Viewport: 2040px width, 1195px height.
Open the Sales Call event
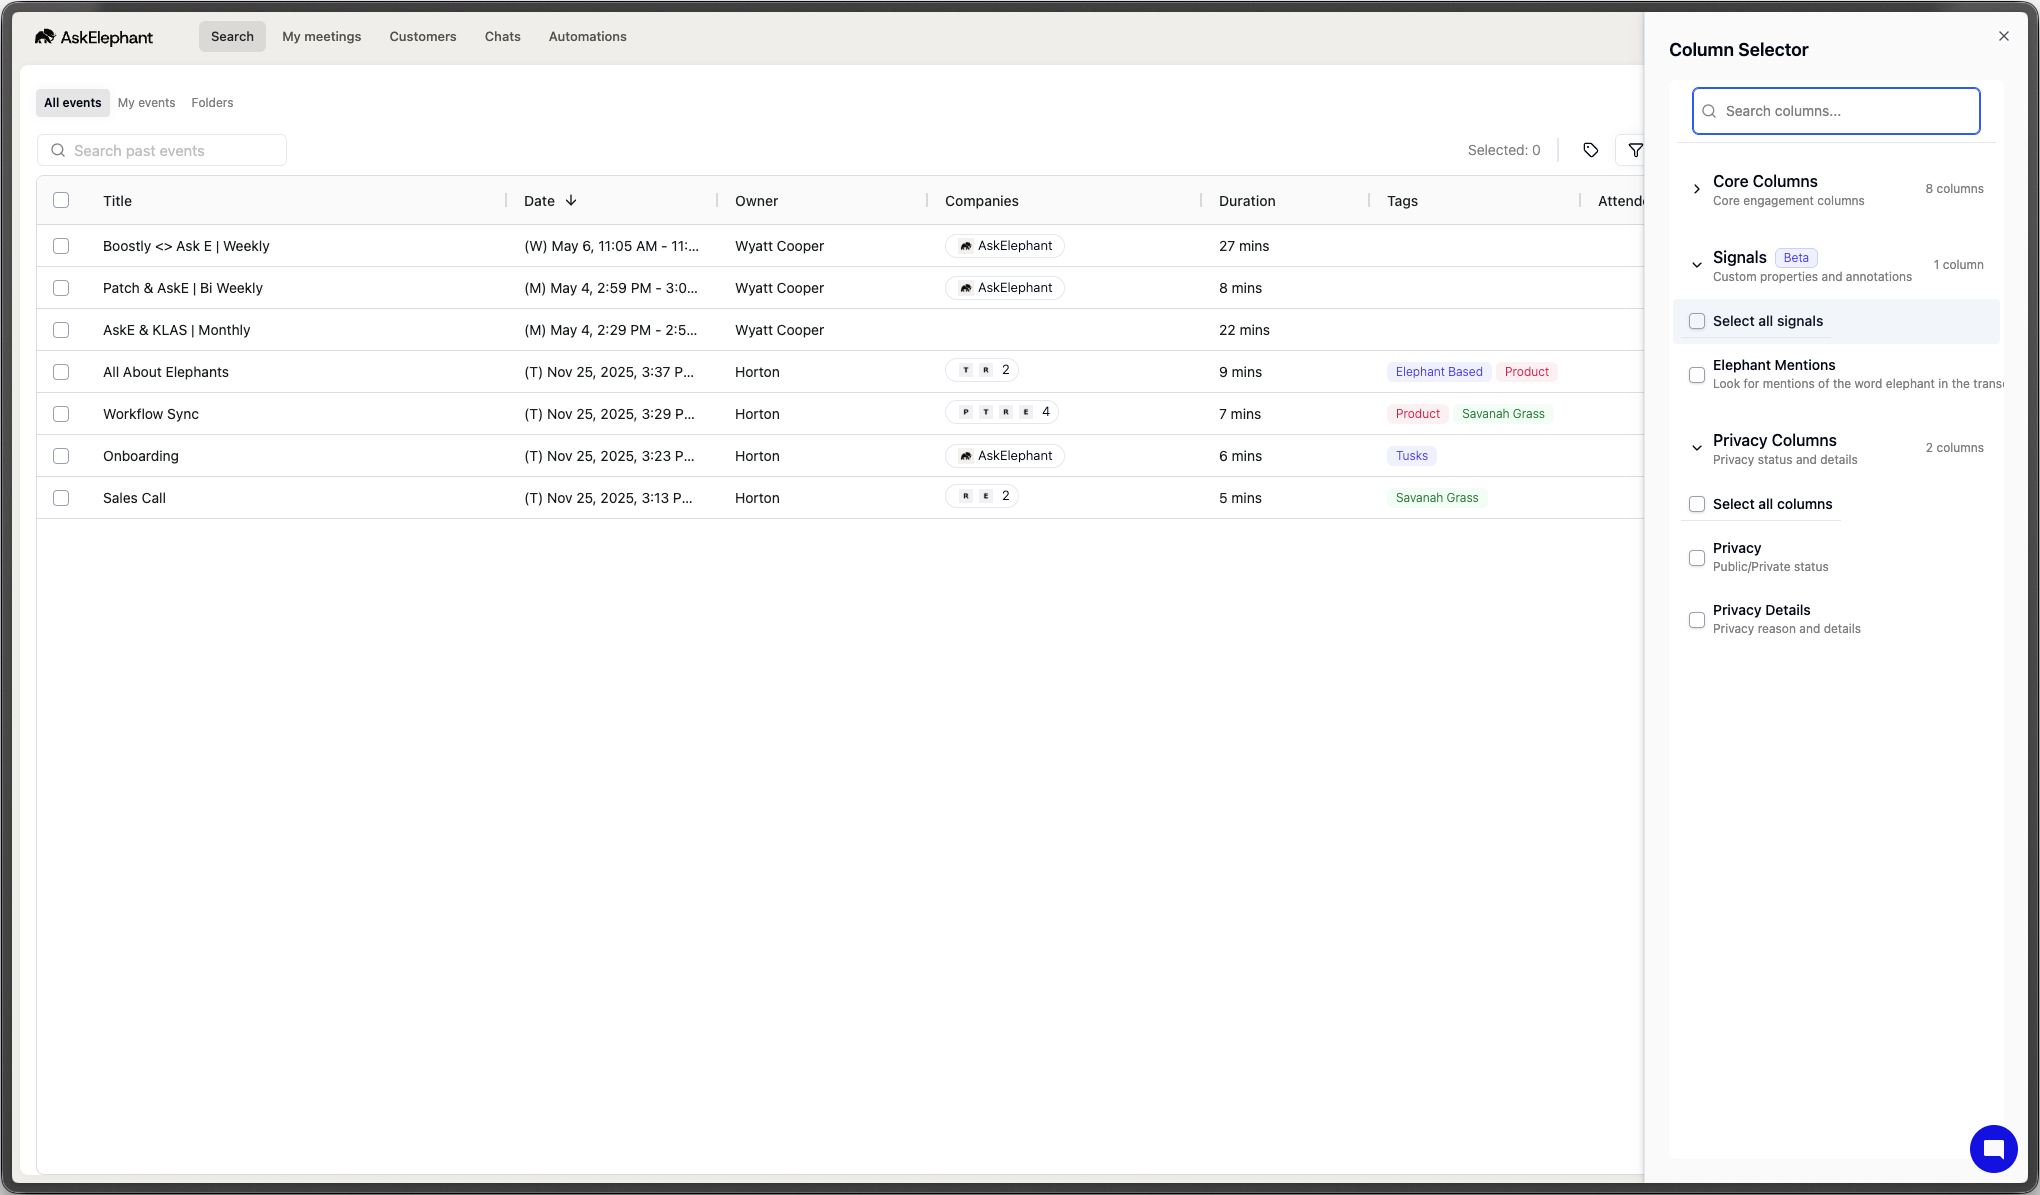[x=134, y=498]
